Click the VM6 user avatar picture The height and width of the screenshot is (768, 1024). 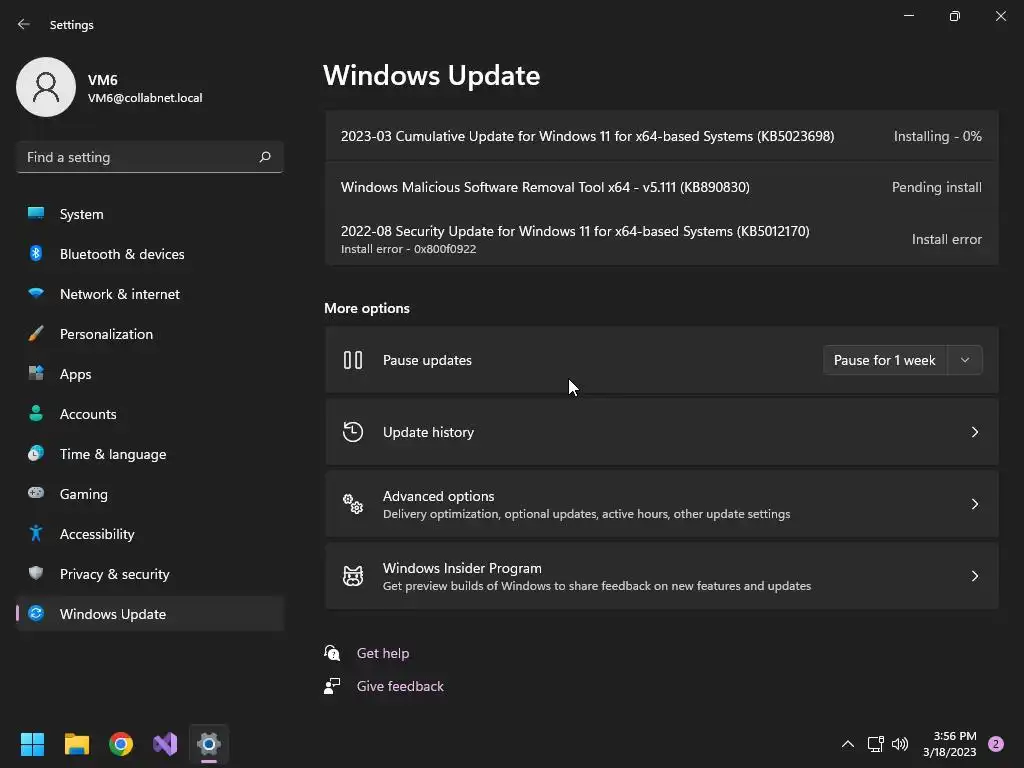(x=46, y=87)
